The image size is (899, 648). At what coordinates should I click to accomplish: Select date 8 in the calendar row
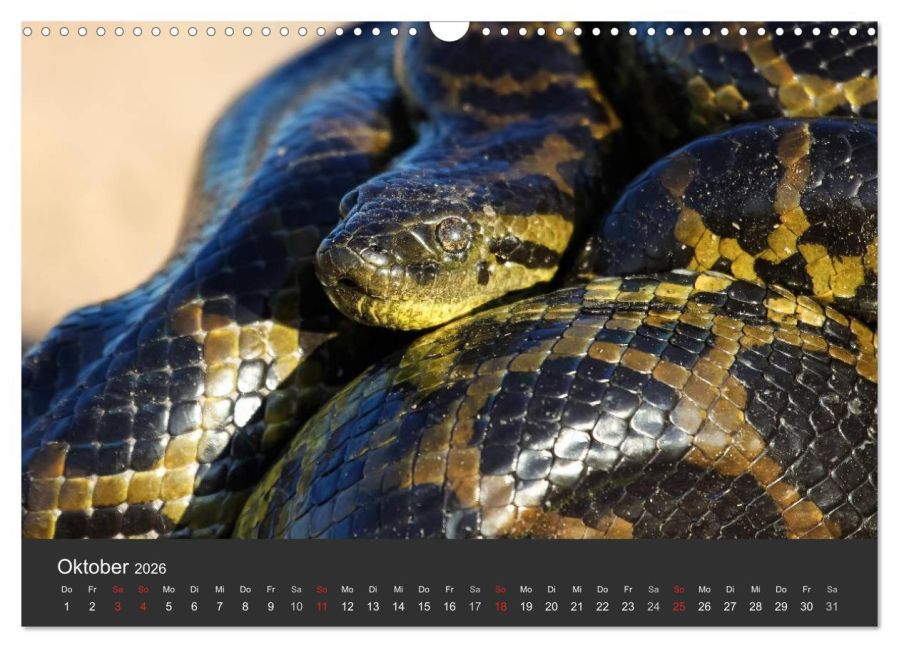245,607
